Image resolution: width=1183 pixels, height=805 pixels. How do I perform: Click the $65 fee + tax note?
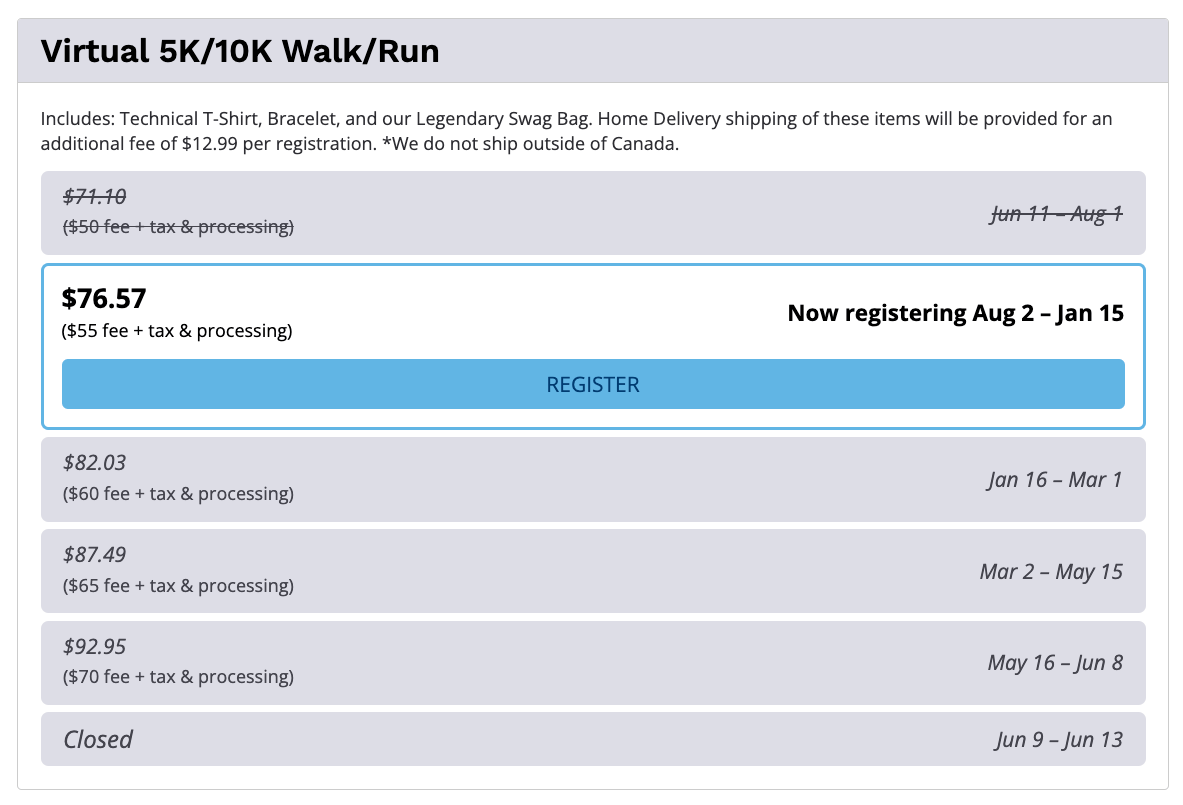click(178, 586)
